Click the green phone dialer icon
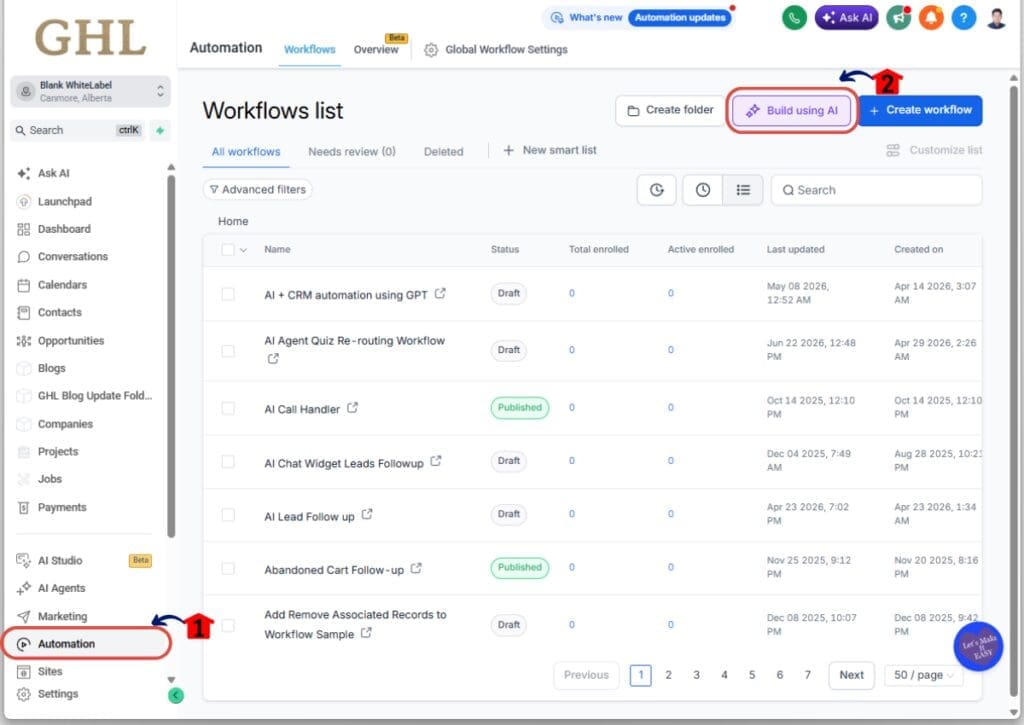1024x725 pixels. click(x=794, y=18)
